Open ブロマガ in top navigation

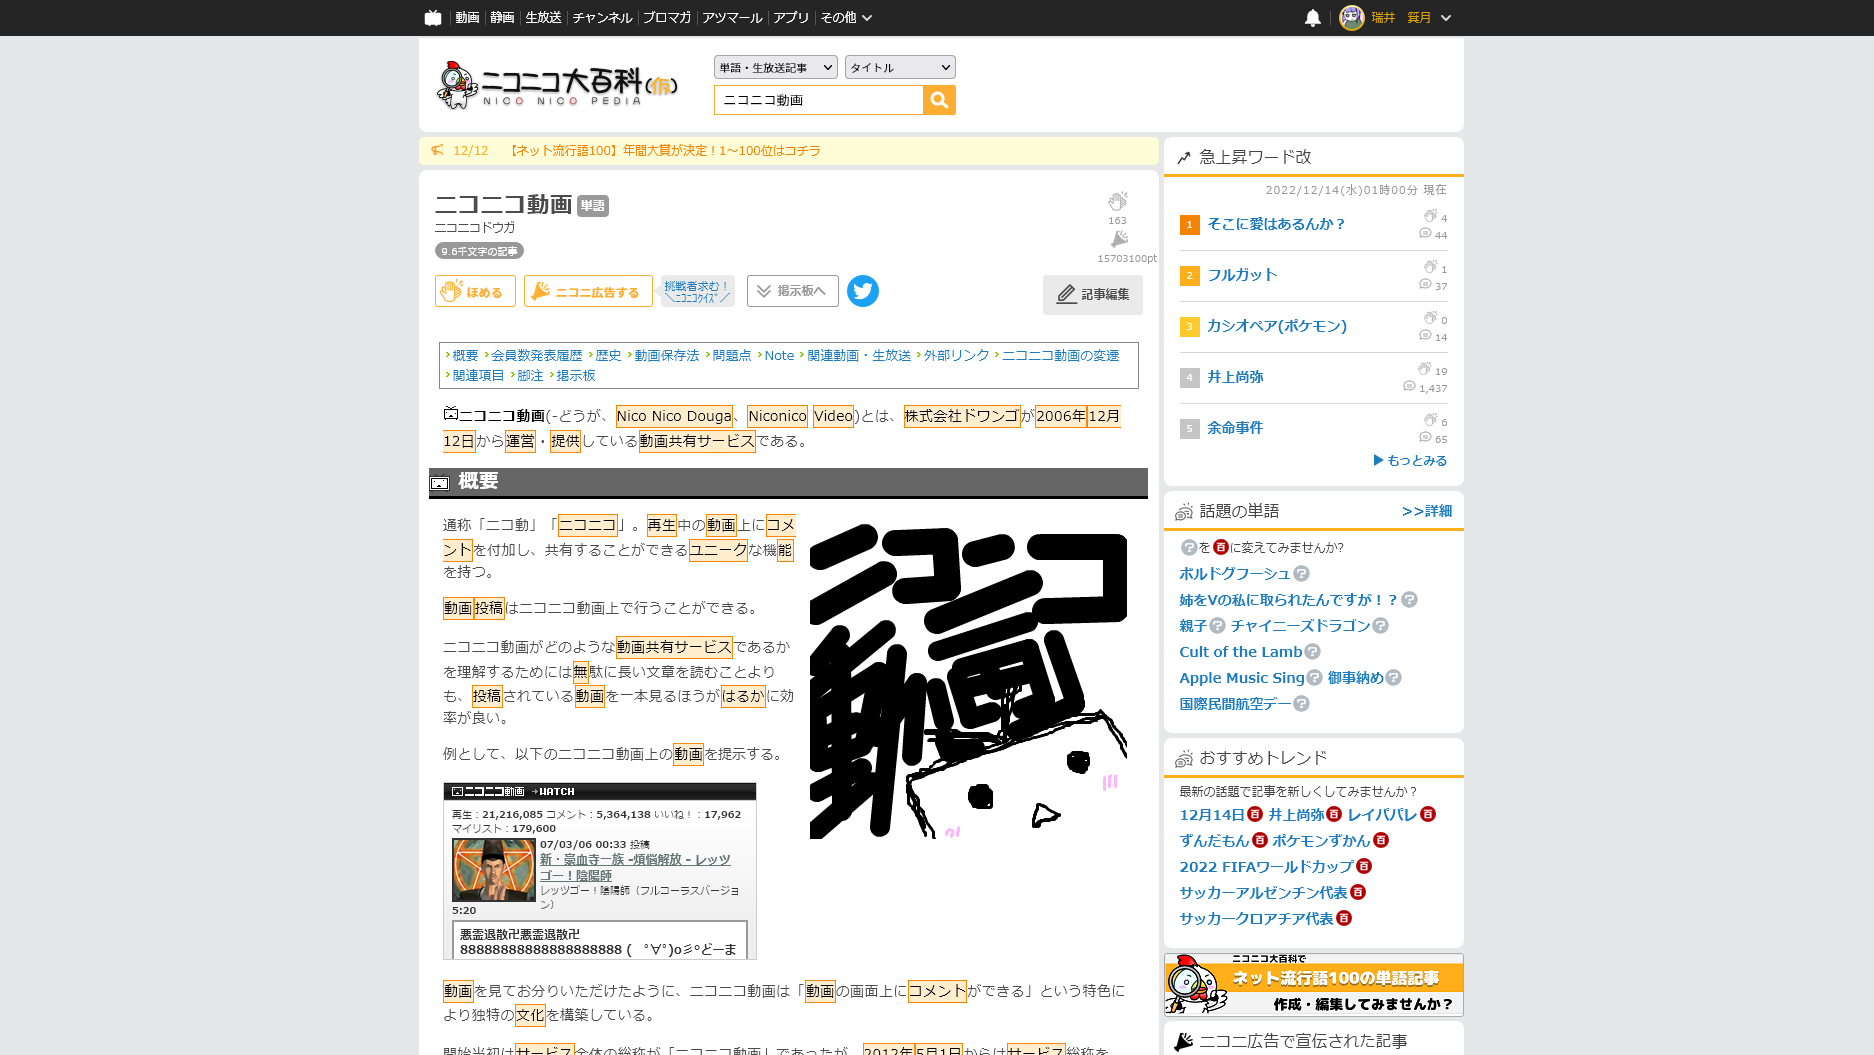[667, 18]
